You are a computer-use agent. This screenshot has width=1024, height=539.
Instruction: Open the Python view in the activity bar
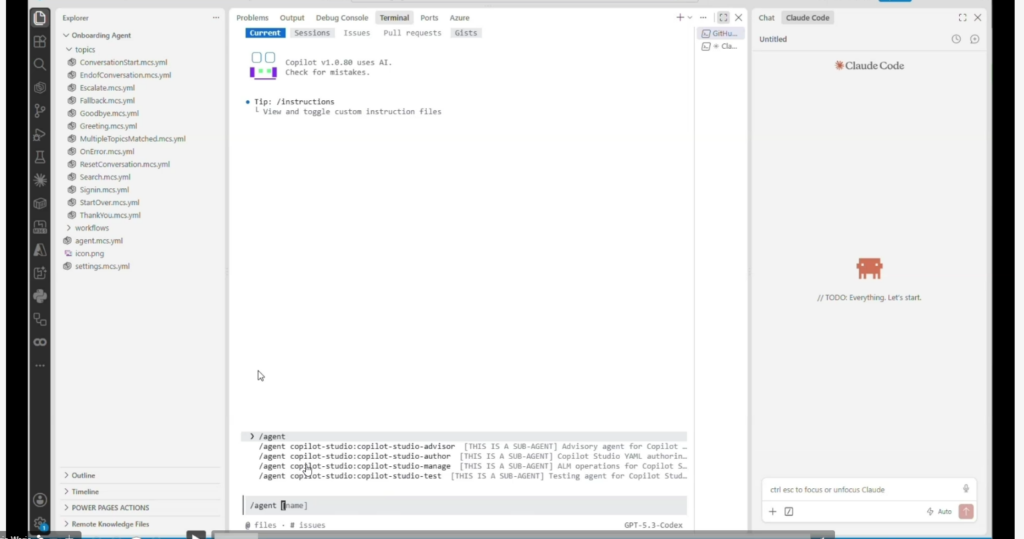40,296
